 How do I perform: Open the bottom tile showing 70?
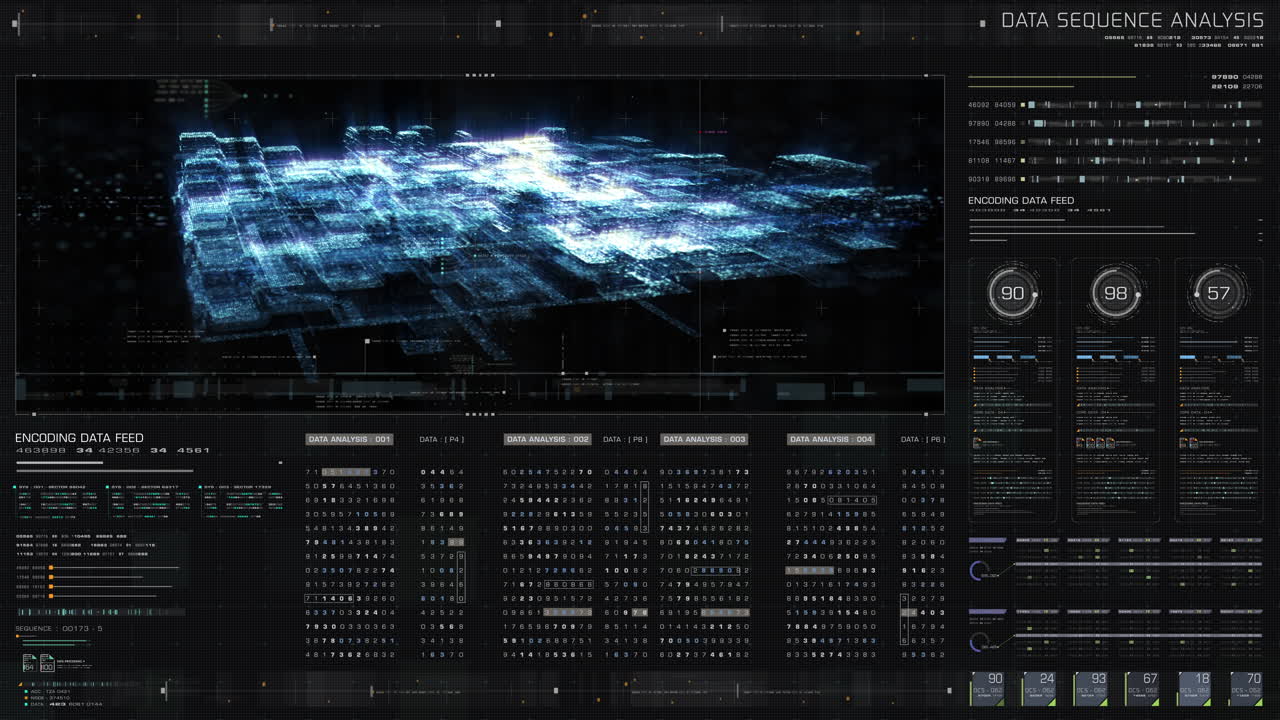click(1246, 688)
